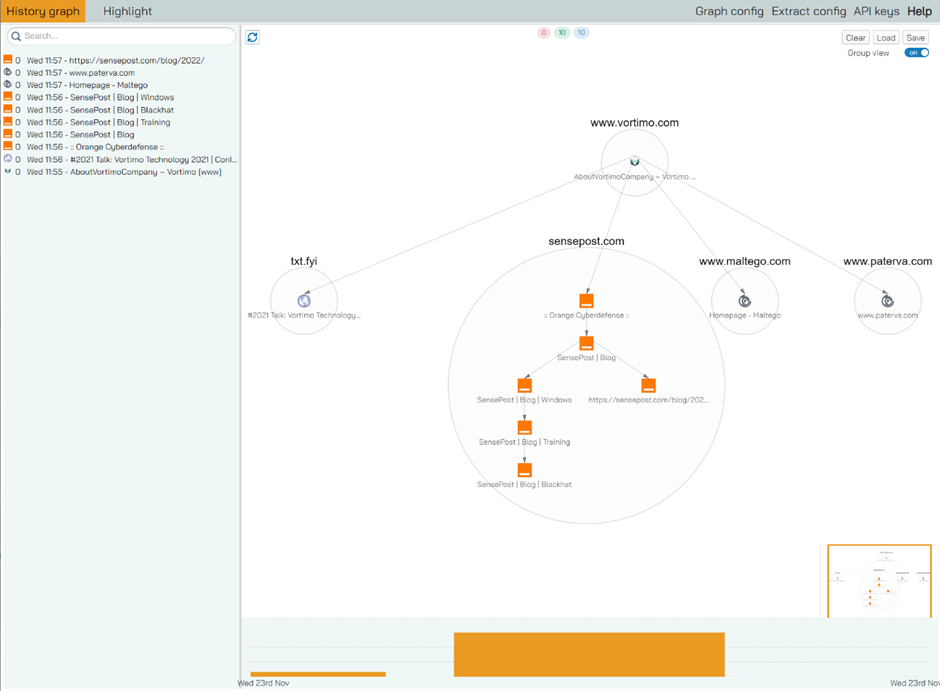Click the SensePost Blog Blackhat node icon
The width and height of the screenshot is (940, 691).
[525, 470]
